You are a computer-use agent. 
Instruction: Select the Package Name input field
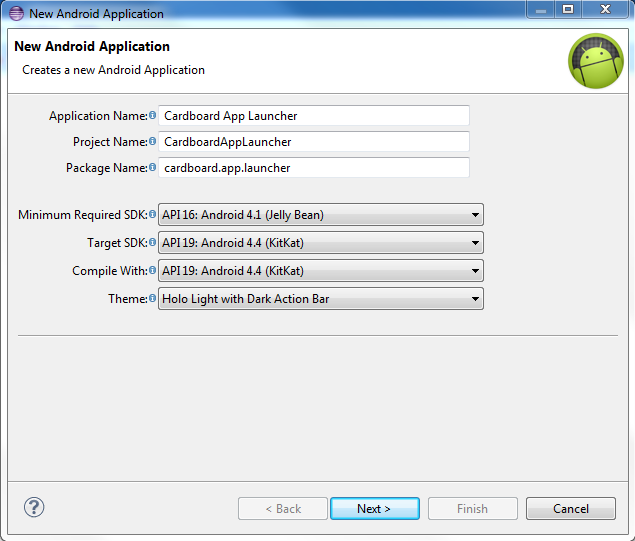314,168
